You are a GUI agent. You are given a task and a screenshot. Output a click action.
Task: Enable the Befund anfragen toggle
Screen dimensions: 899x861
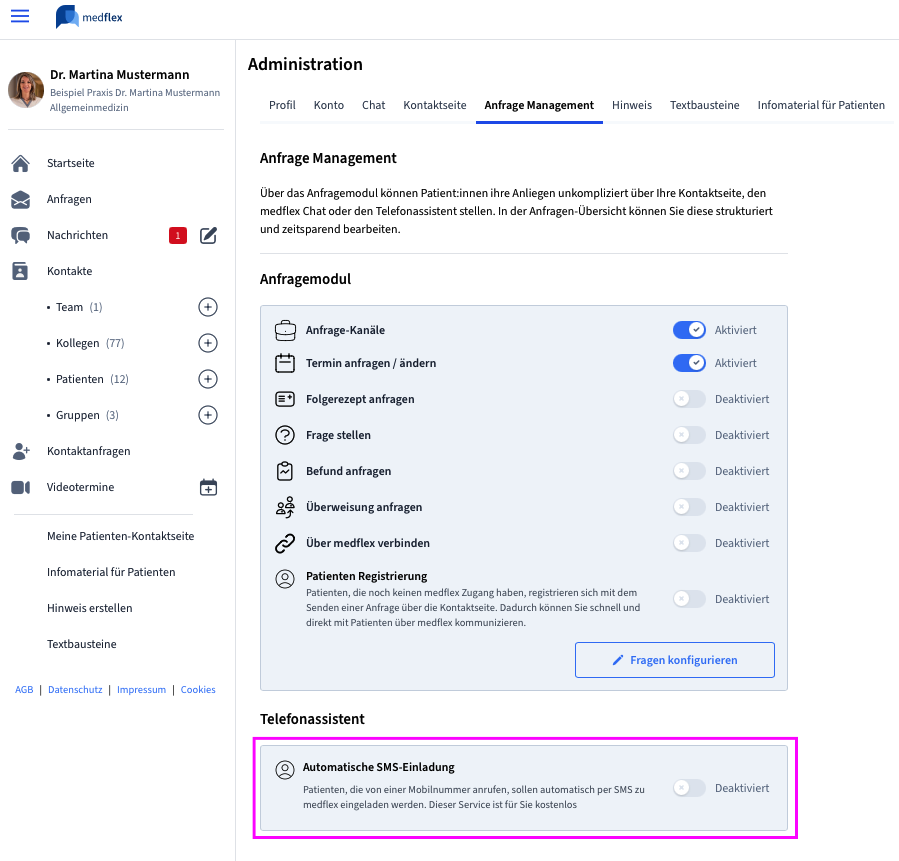tap(689, 471)
